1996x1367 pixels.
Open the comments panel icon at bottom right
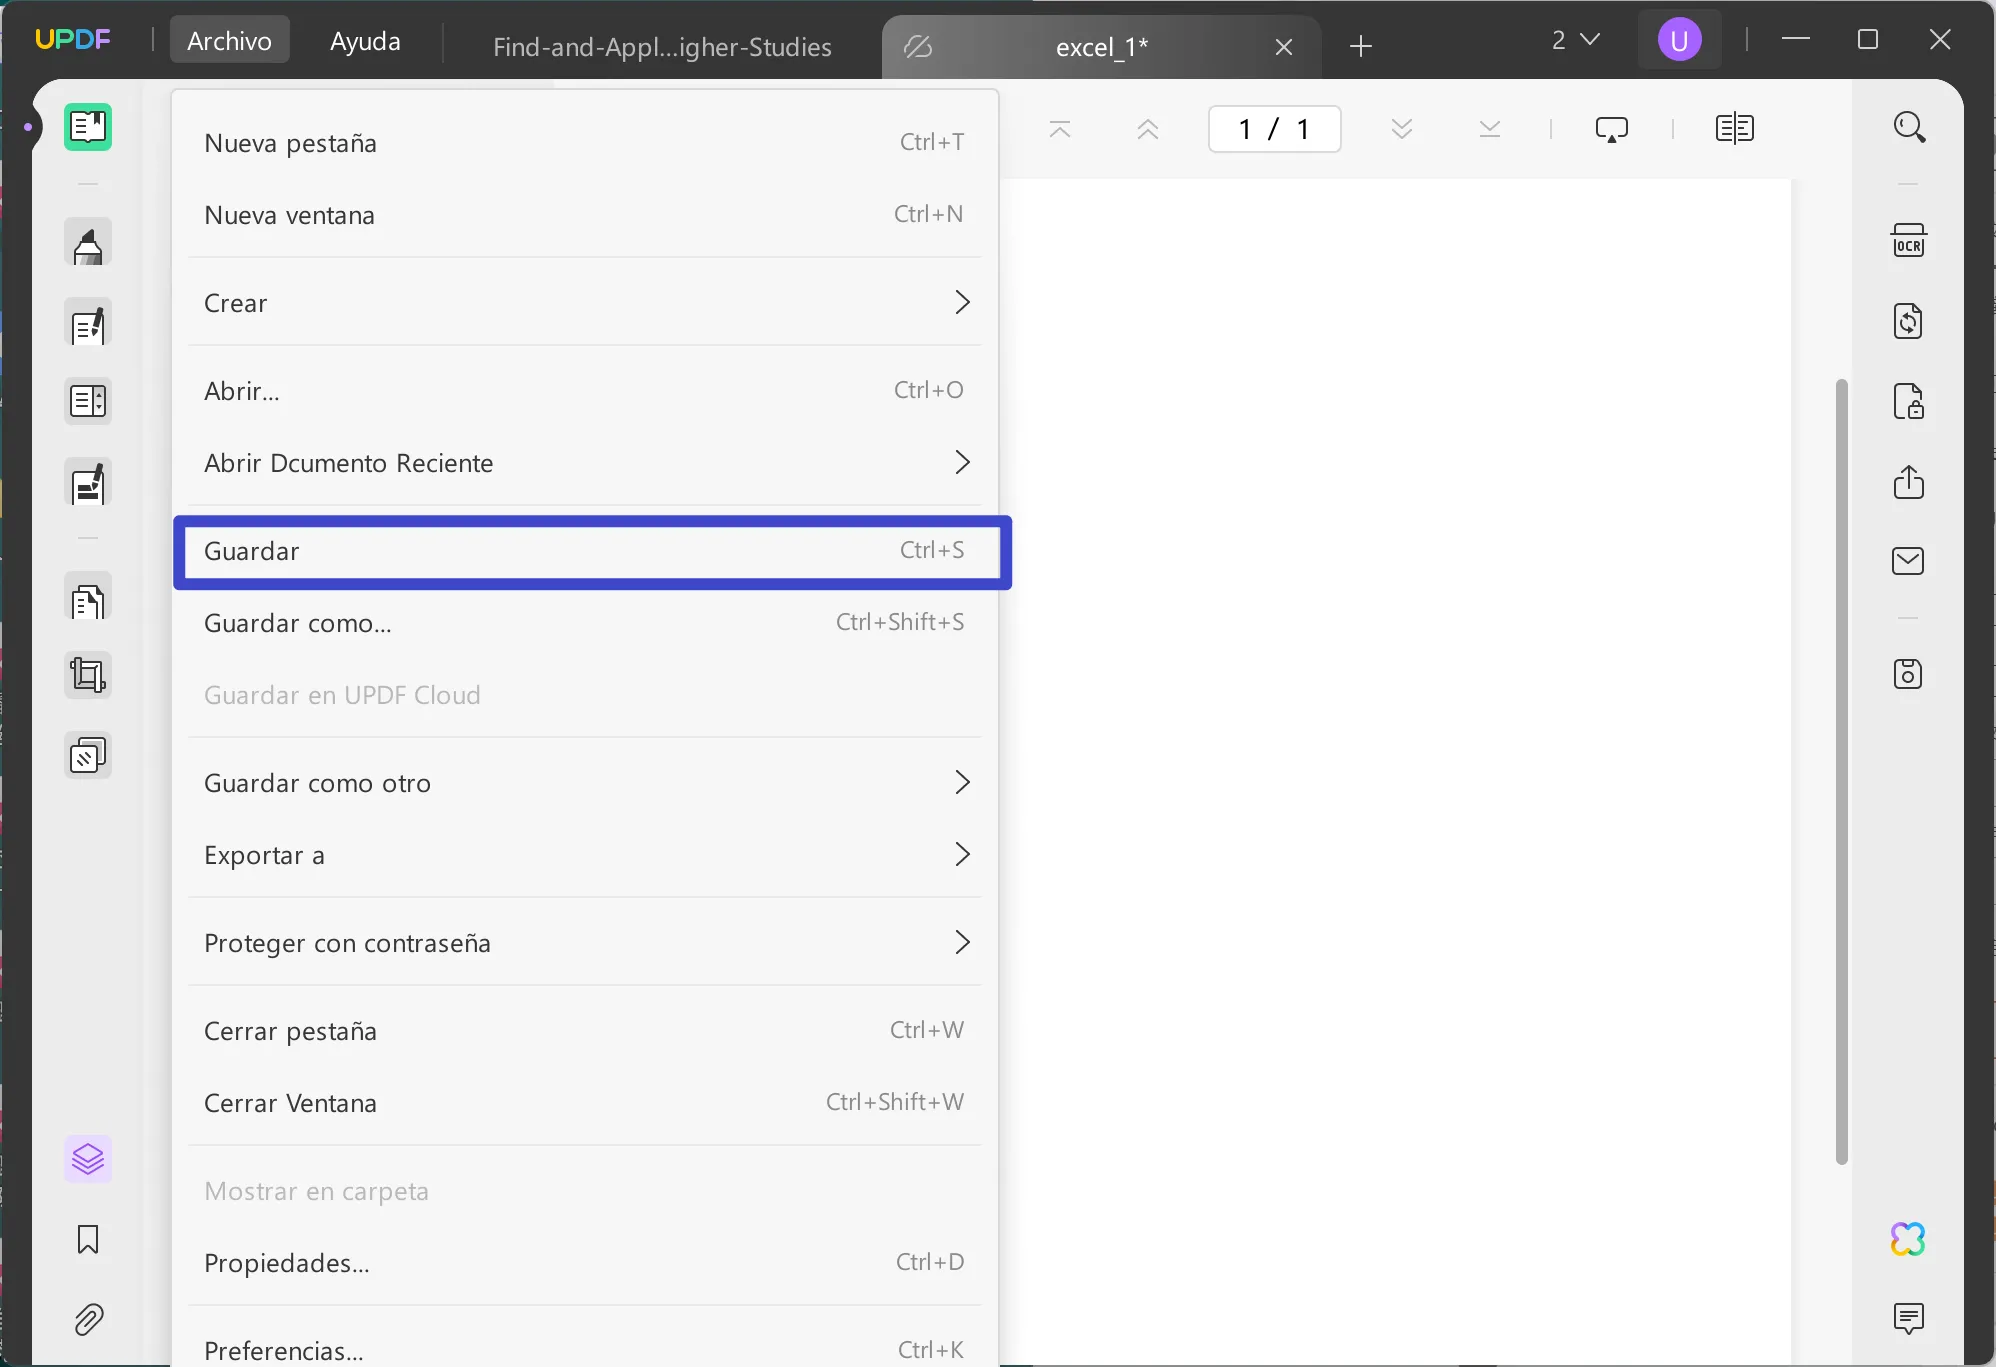1909,1319
